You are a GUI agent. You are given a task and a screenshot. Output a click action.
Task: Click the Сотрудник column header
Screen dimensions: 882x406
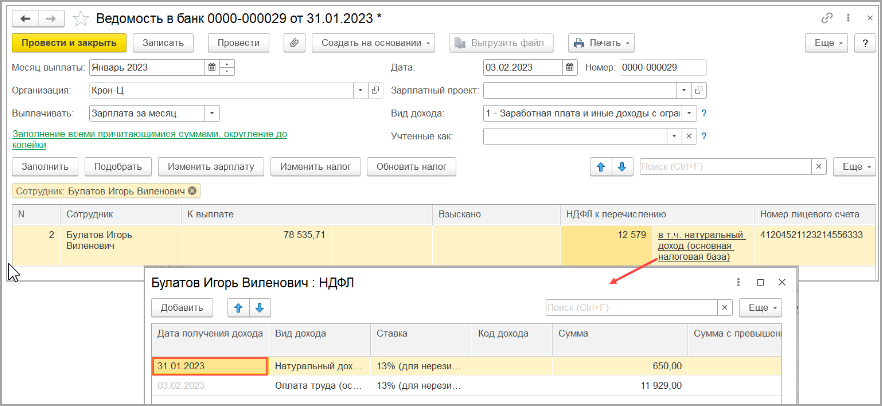[x=121, y=214]
